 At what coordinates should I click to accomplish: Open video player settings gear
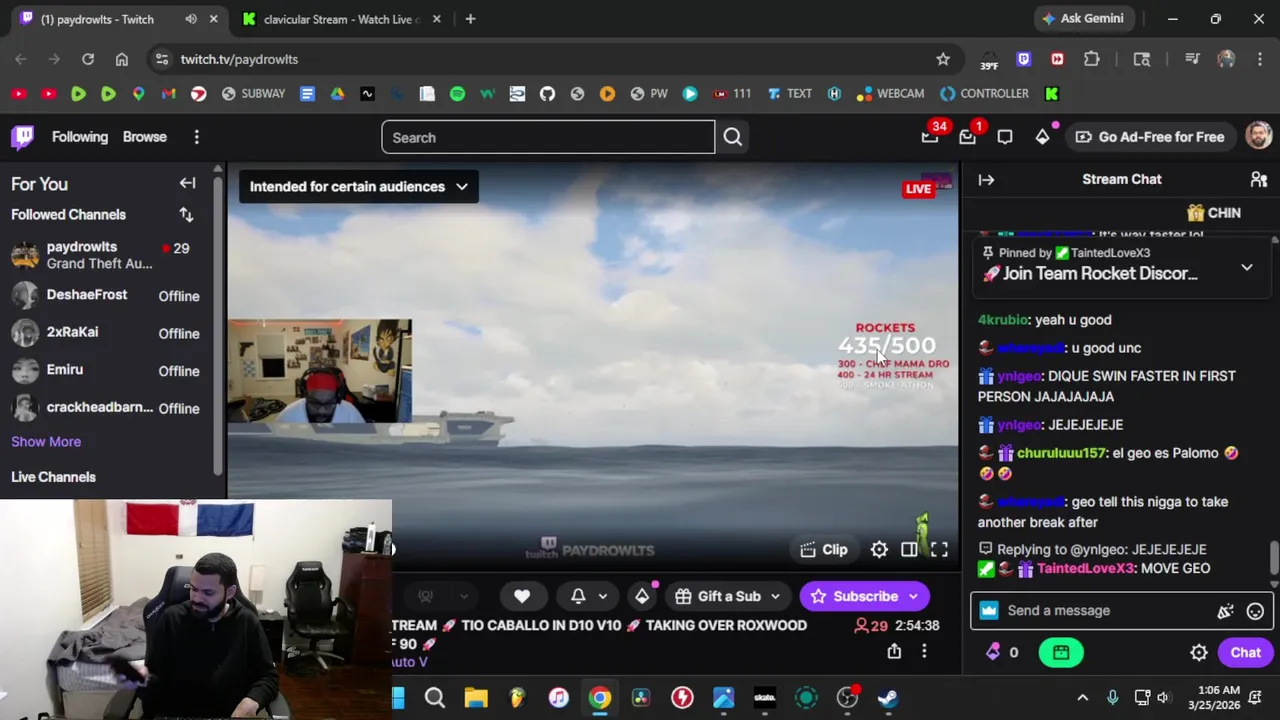point(879,549)
